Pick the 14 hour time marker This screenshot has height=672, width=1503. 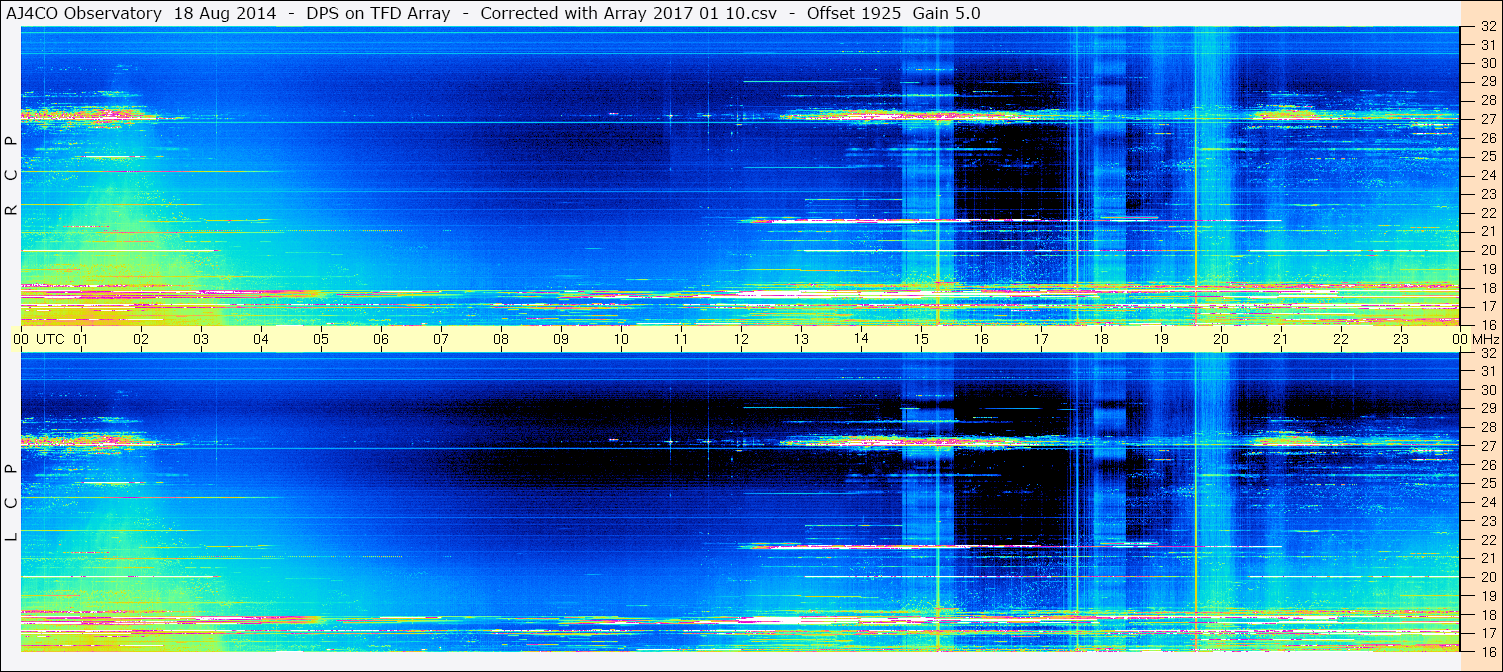click(861, 339)
